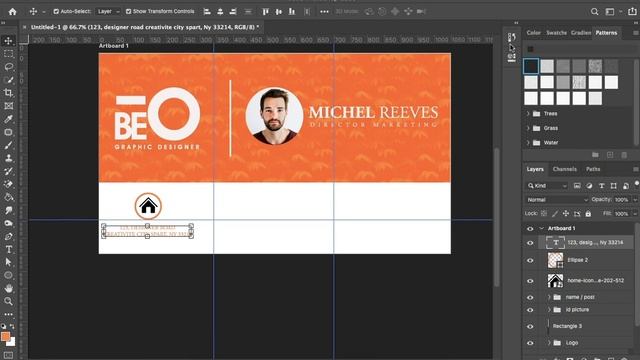This screenshot has width=640, height=360.
Task: Hide the id picture group
Action: [x=530, y=310]
